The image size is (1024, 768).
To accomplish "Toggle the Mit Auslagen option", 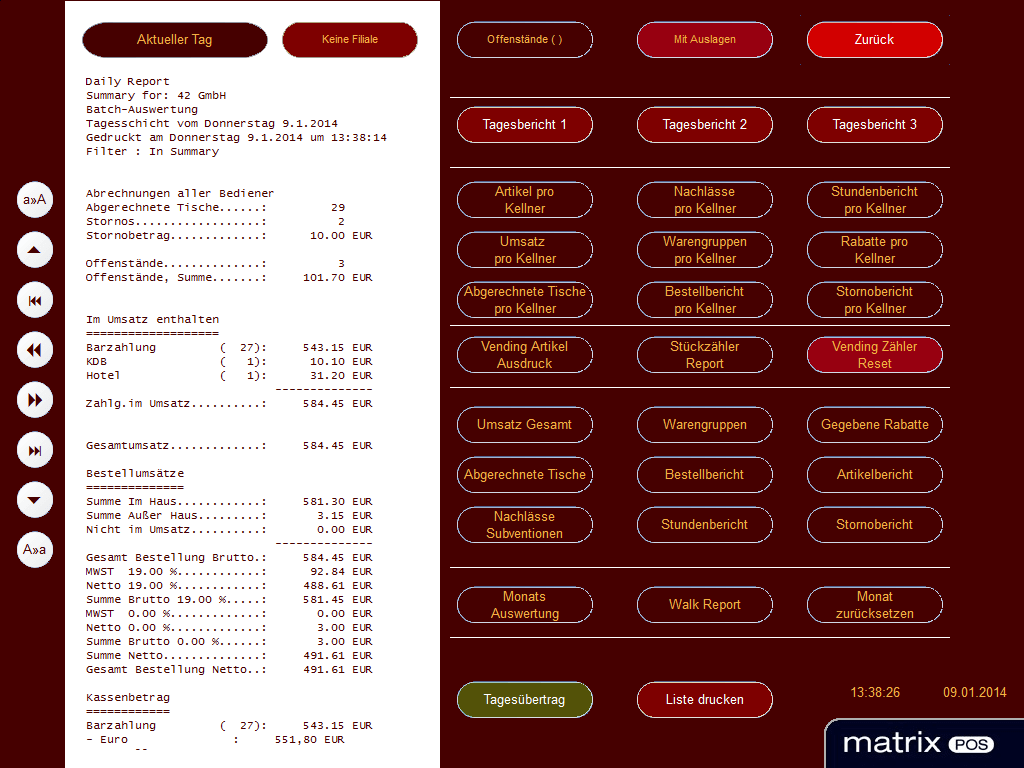I will 704,40.
